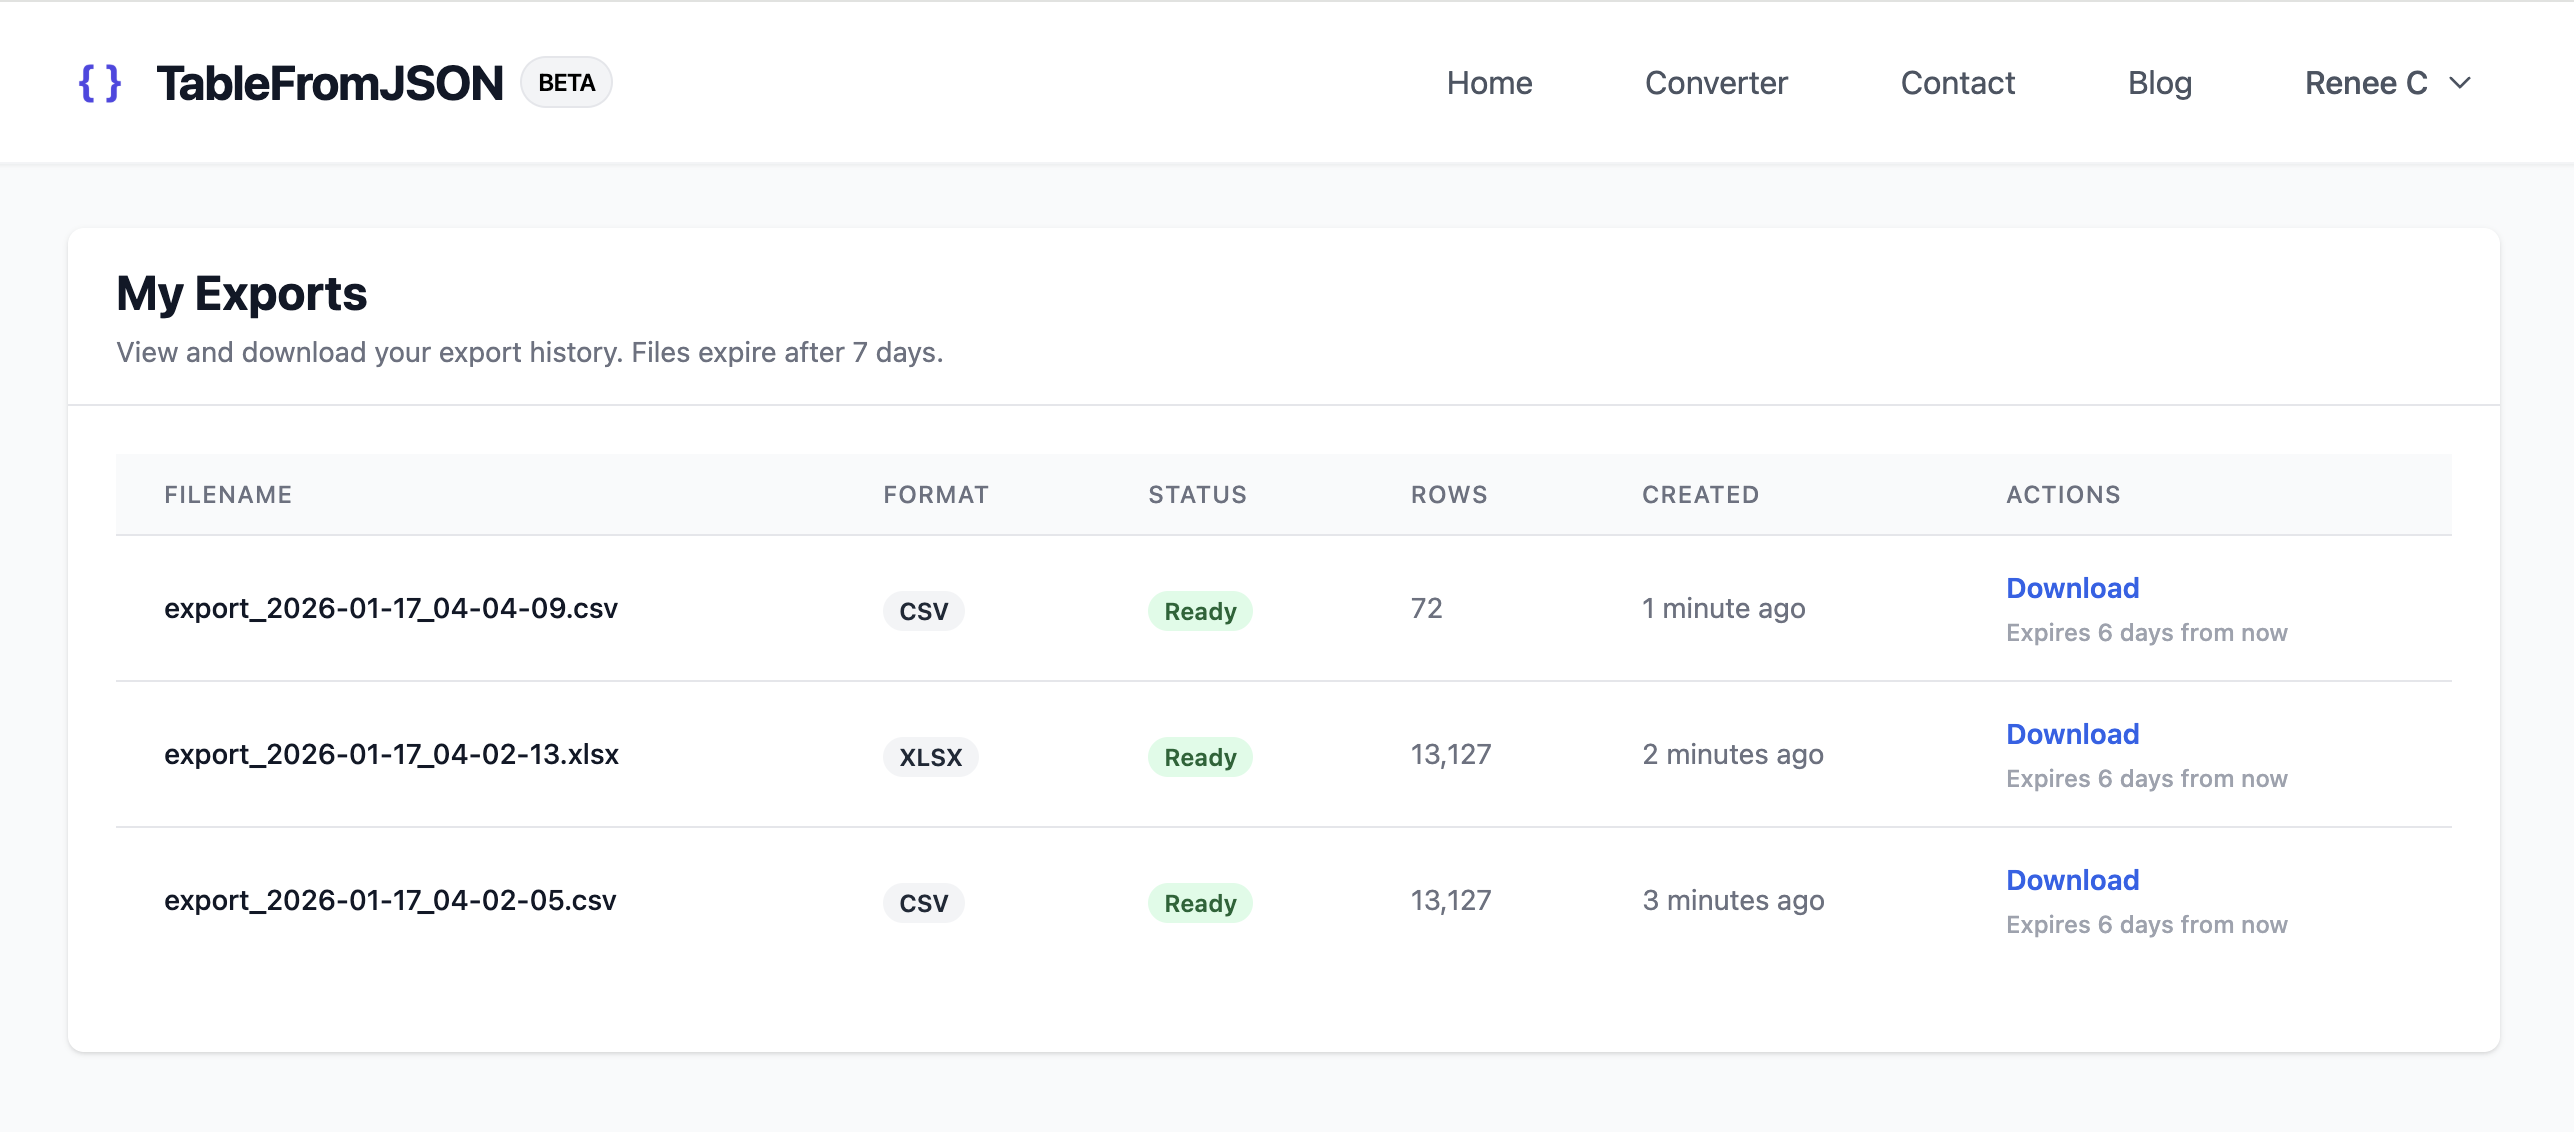Click the curly braces logo icon
Screen dimensions: 2574x1132
point(100,83)
